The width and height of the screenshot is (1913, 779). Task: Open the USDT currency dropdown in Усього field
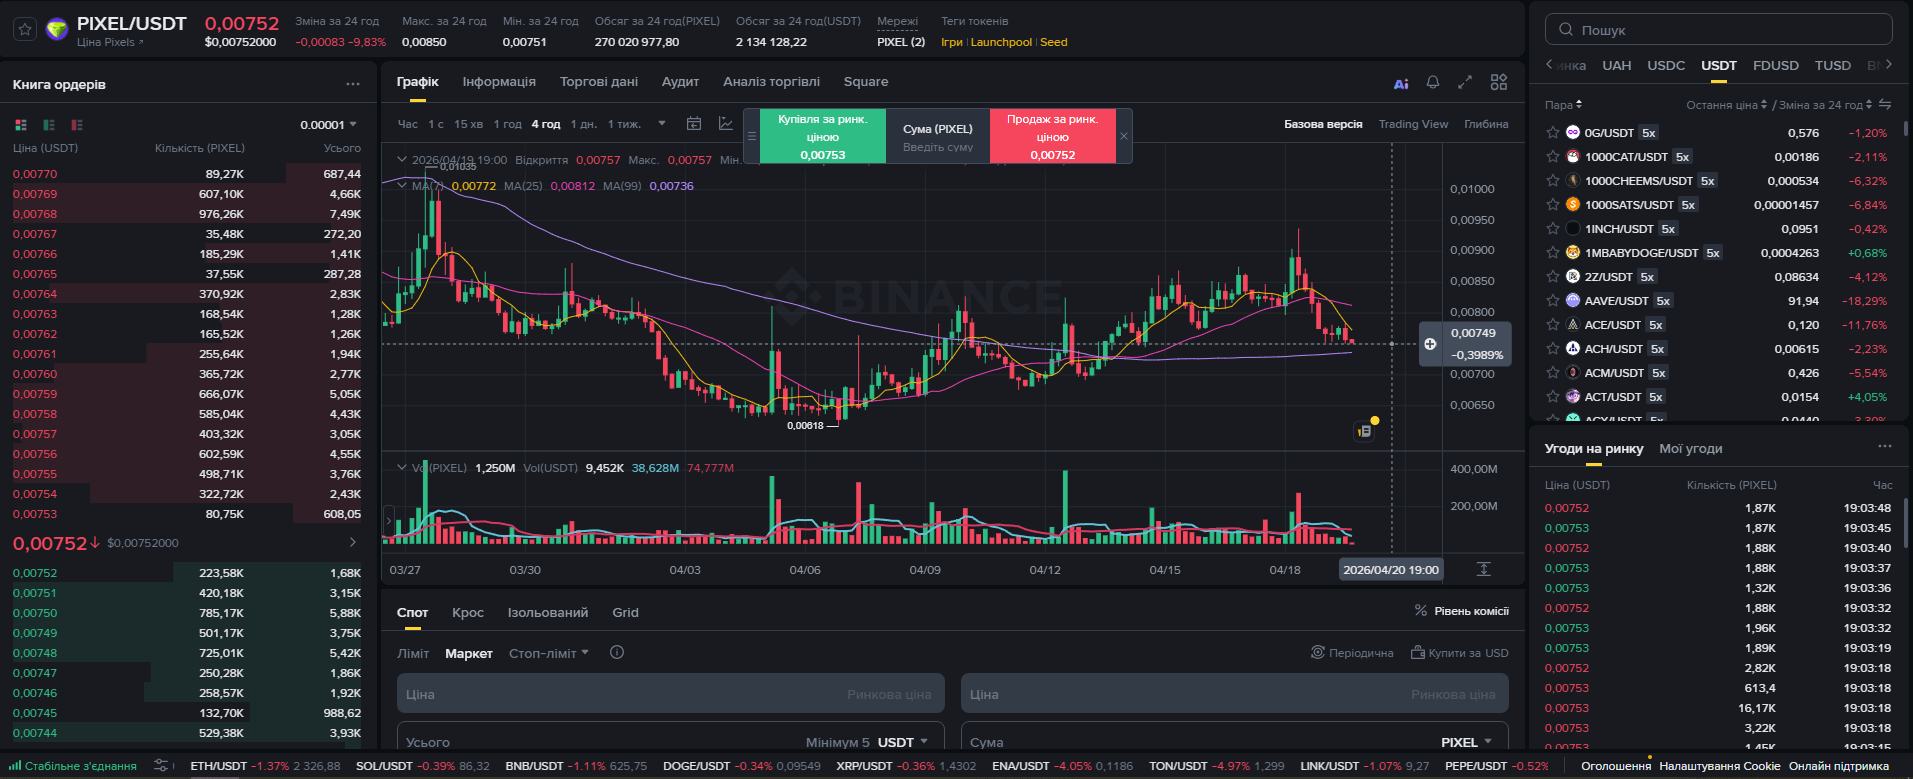coord(903,742)
